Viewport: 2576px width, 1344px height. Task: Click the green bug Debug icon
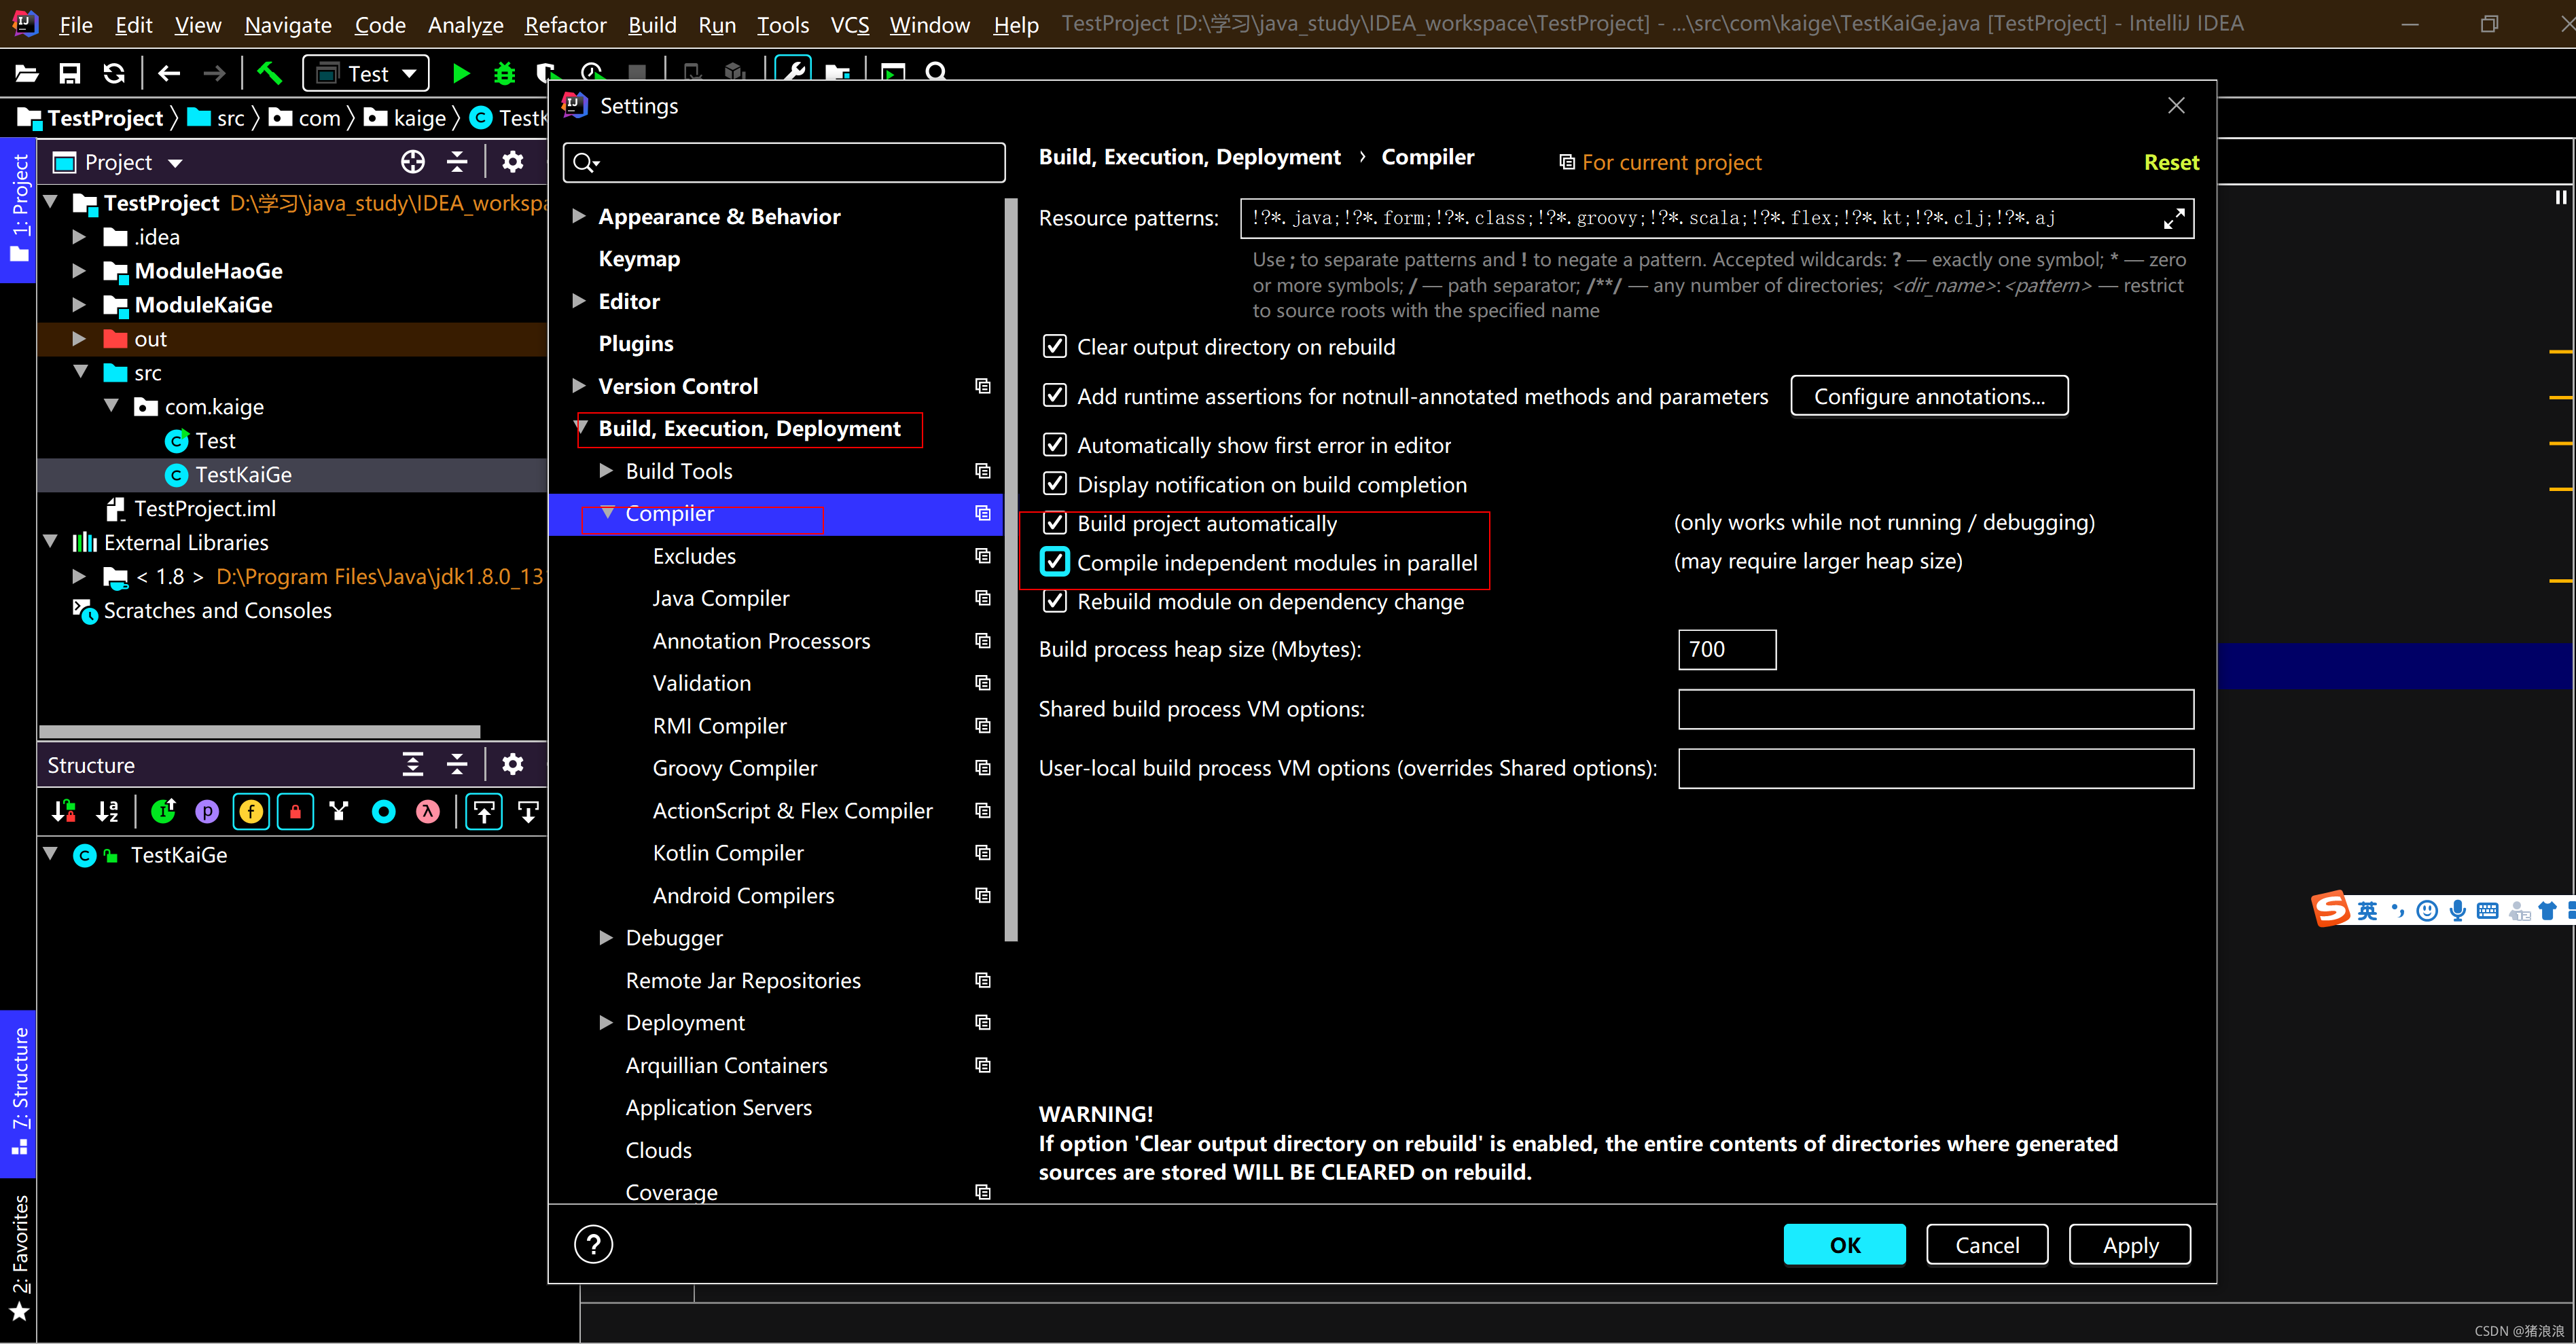505,73
